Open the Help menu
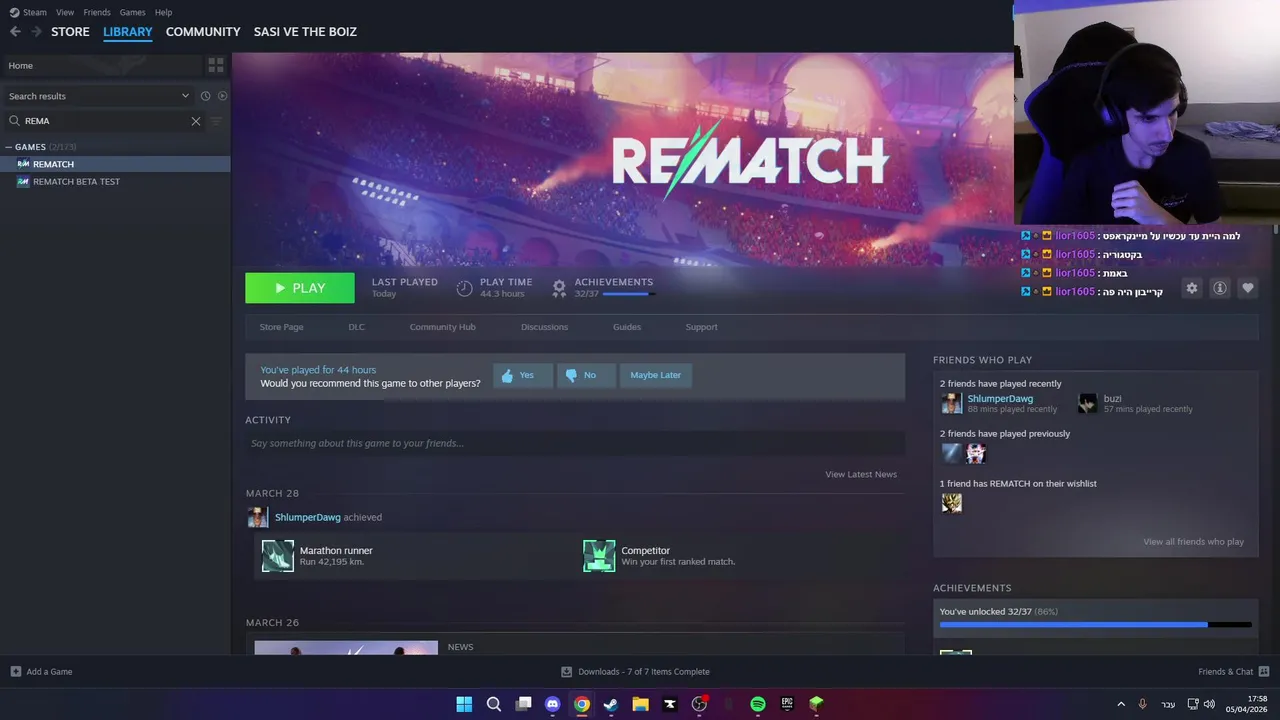Image resolution: width=1280 pixels, height=720 pixels. click(163, 12)
